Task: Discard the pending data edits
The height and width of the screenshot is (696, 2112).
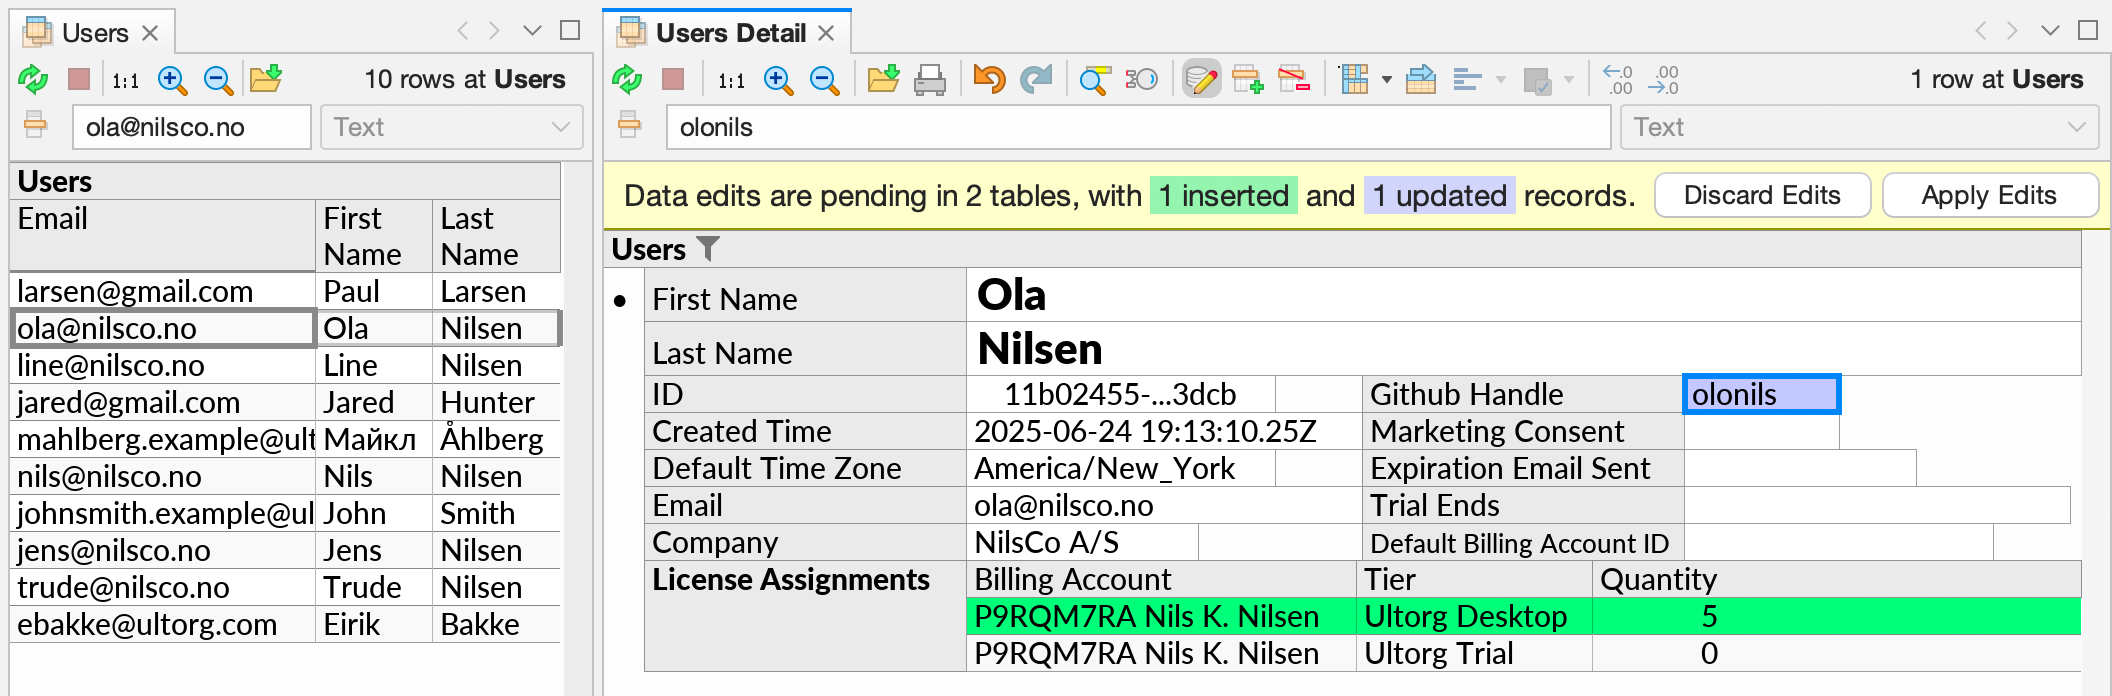Action: coord(1762,195)
